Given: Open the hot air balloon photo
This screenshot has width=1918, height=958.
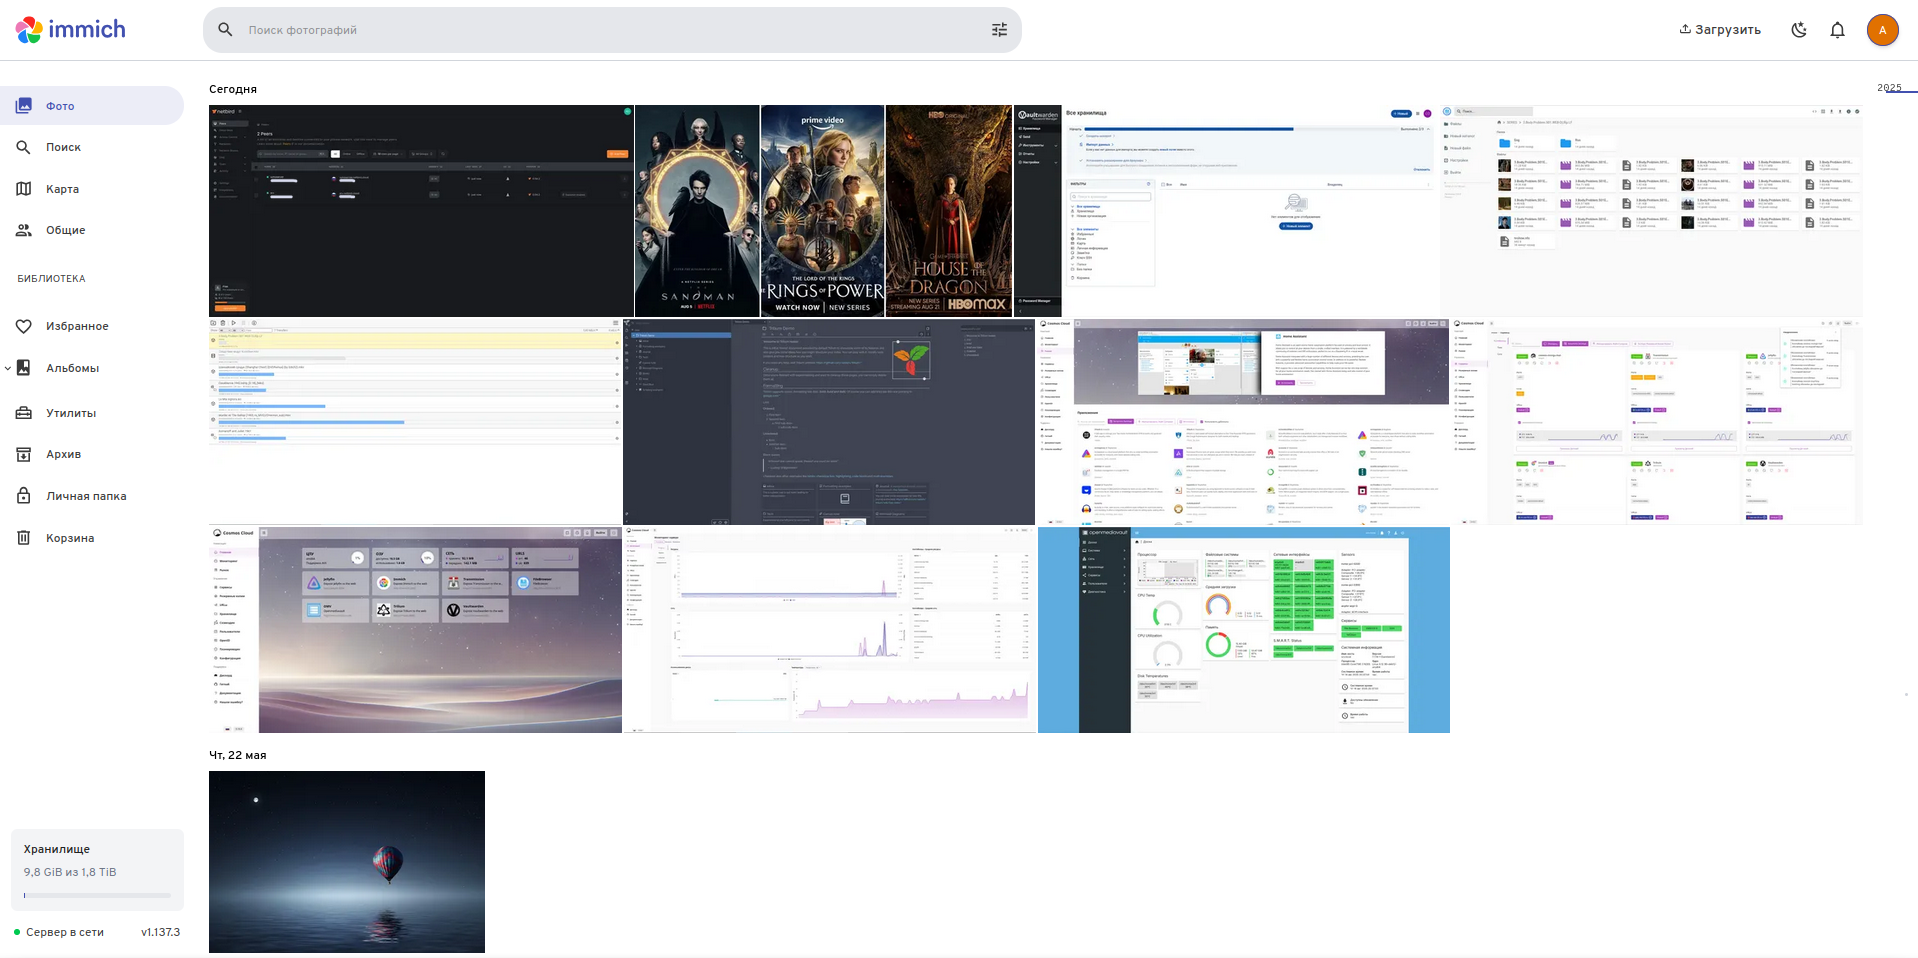Looking at the screenshot, I should click(346, 861).
